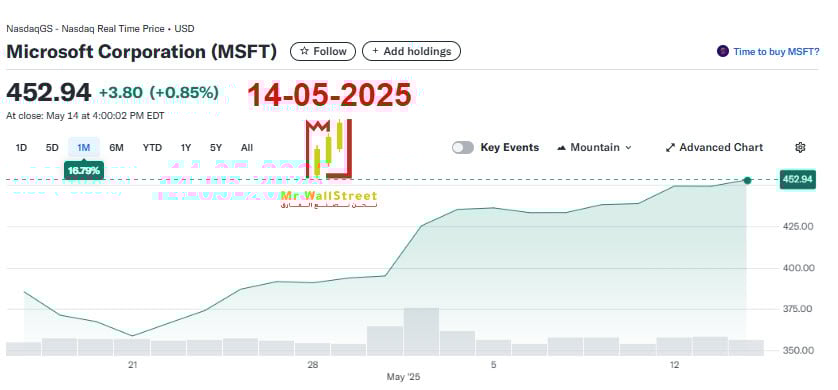Click the Mr WallStreet candlestick logo
The width and height of the screenshot is (838, 390).
[329, 148]
